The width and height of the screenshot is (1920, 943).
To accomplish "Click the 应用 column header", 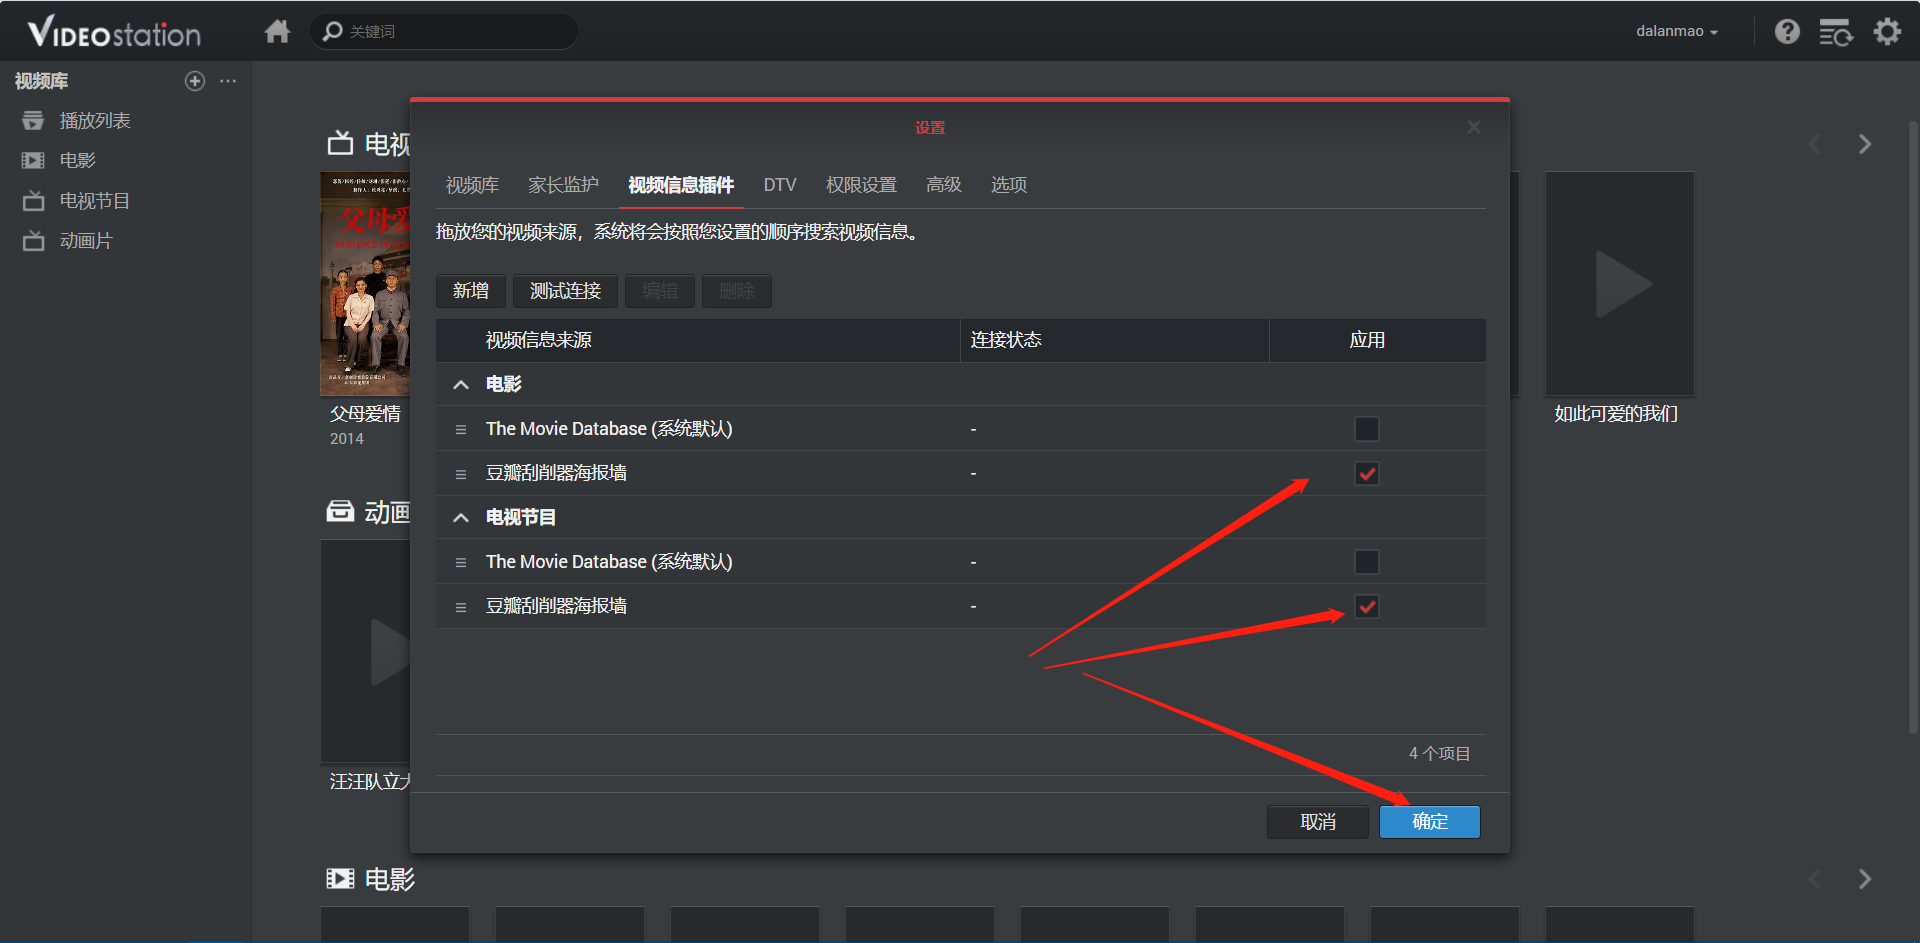I will [x=1377, y=340].
